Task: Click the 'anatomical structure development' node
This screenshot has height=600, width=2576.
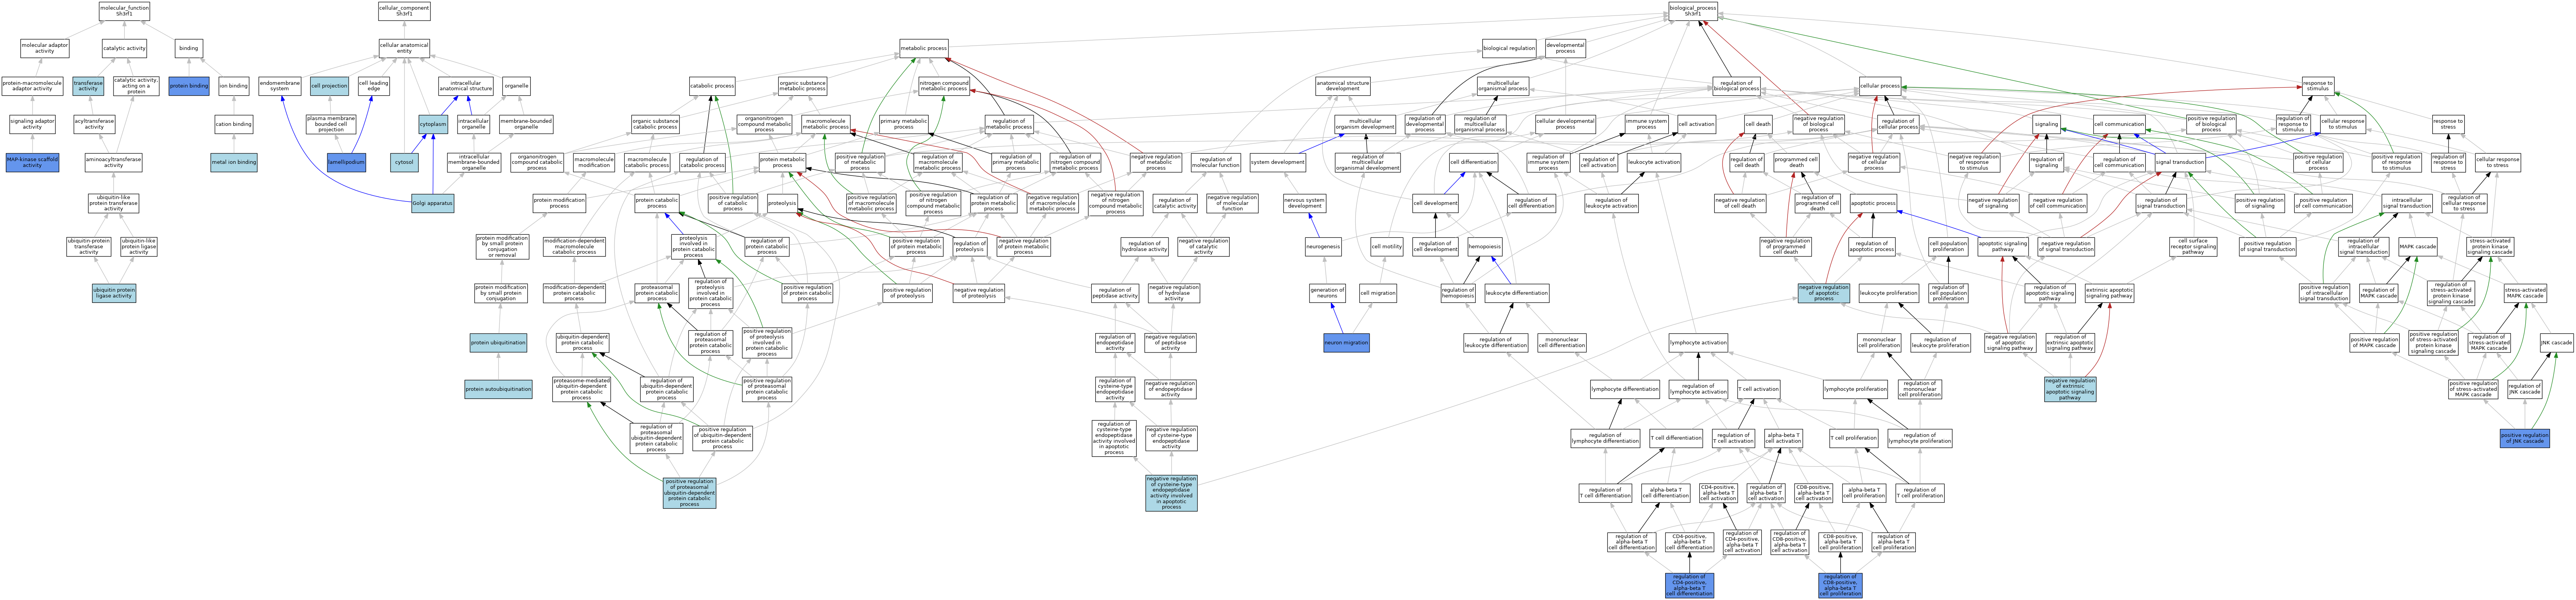Action: [x=1342, y=86]
